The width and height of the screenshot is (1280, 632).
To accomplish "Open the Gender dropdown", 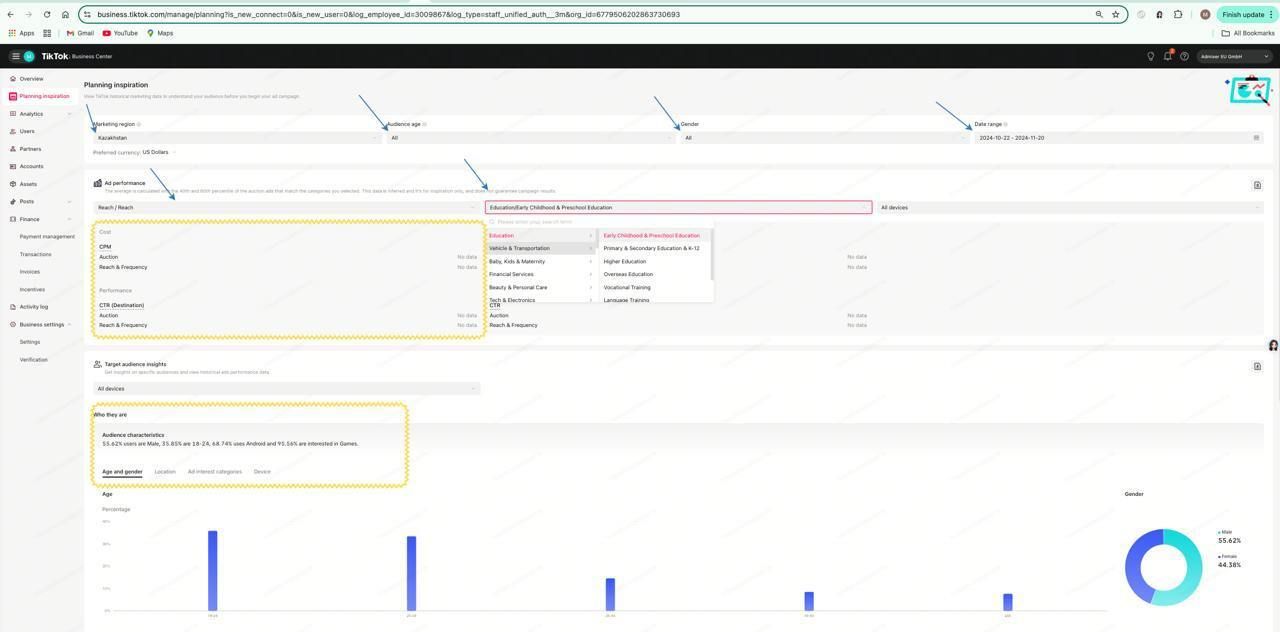I will pyautogui.click(x=825, y=138).
